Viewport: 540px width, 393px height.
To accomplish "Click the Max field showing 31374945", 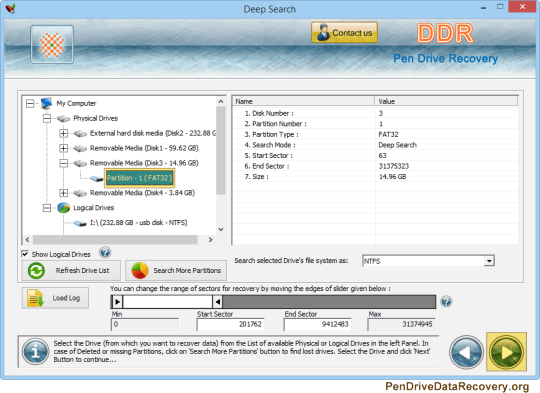I will tap(401, 324).
